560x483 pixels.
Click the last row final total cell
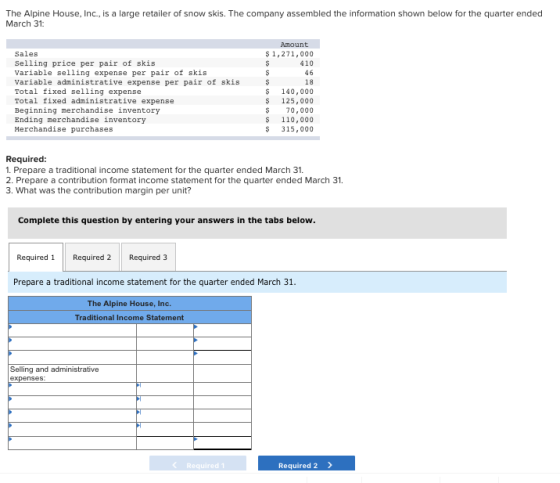tap(222, 443)
